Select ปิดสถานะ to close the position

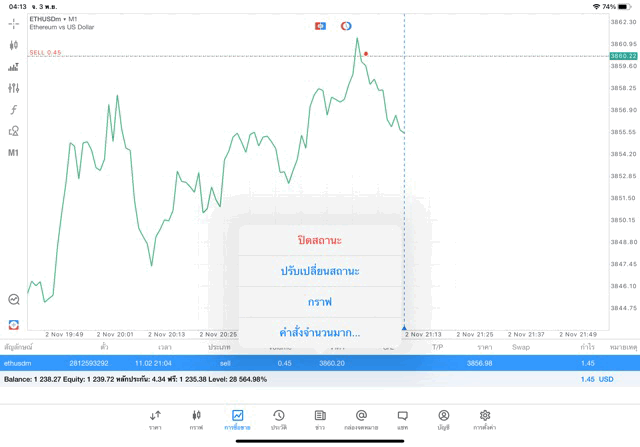pyautogui.click(x=320, y=240)
